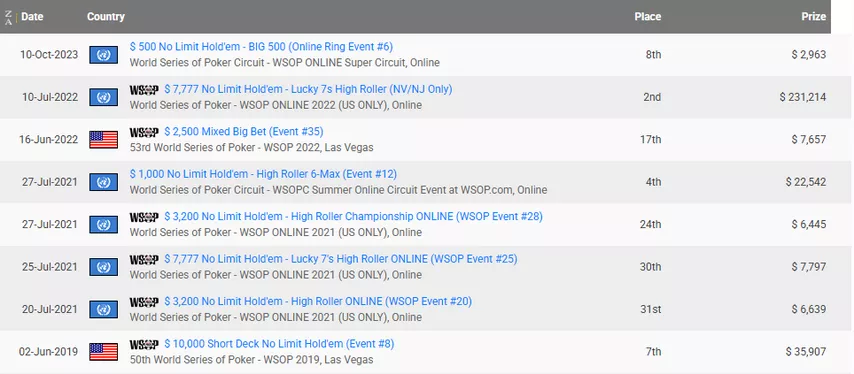Screen dimensions: 854x374
Task: Open the $1,000 High Roller 6-Max Event #12 link
Action: click(263, 174)
